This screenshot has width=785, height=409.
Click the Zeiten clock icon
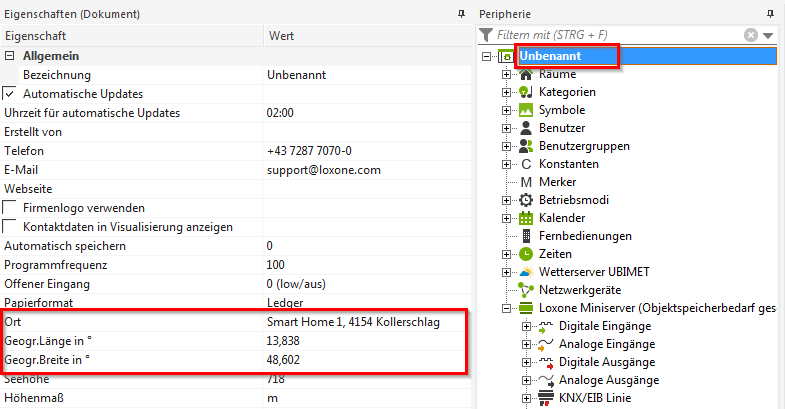coord(526,254)
